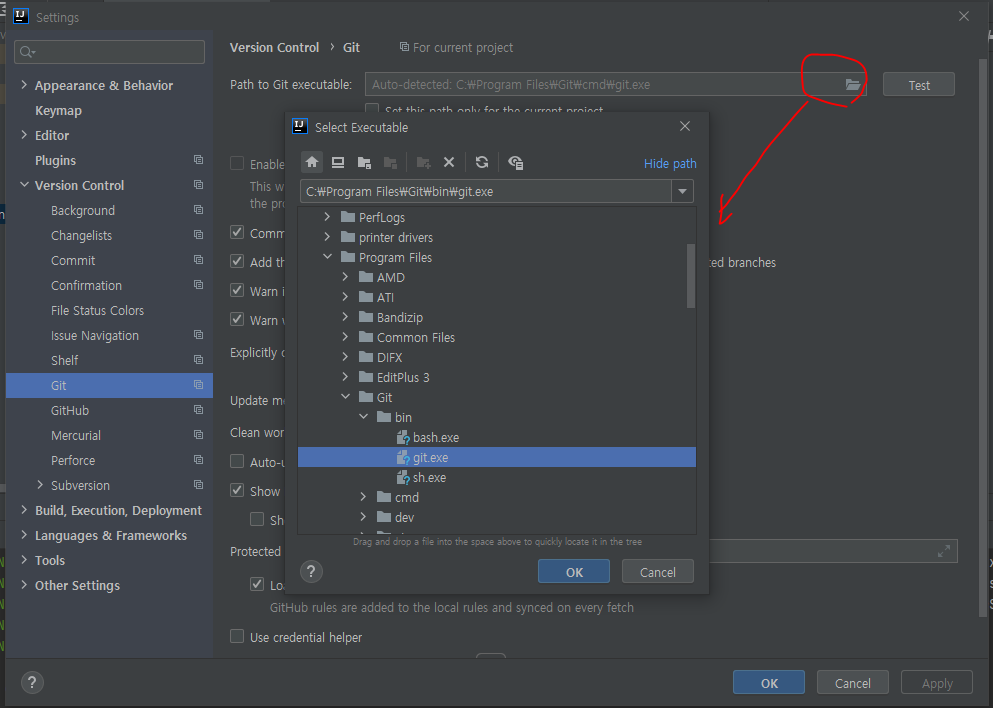
Task: Click OK in Select Executable dialog
Action: tap(574, 572)
